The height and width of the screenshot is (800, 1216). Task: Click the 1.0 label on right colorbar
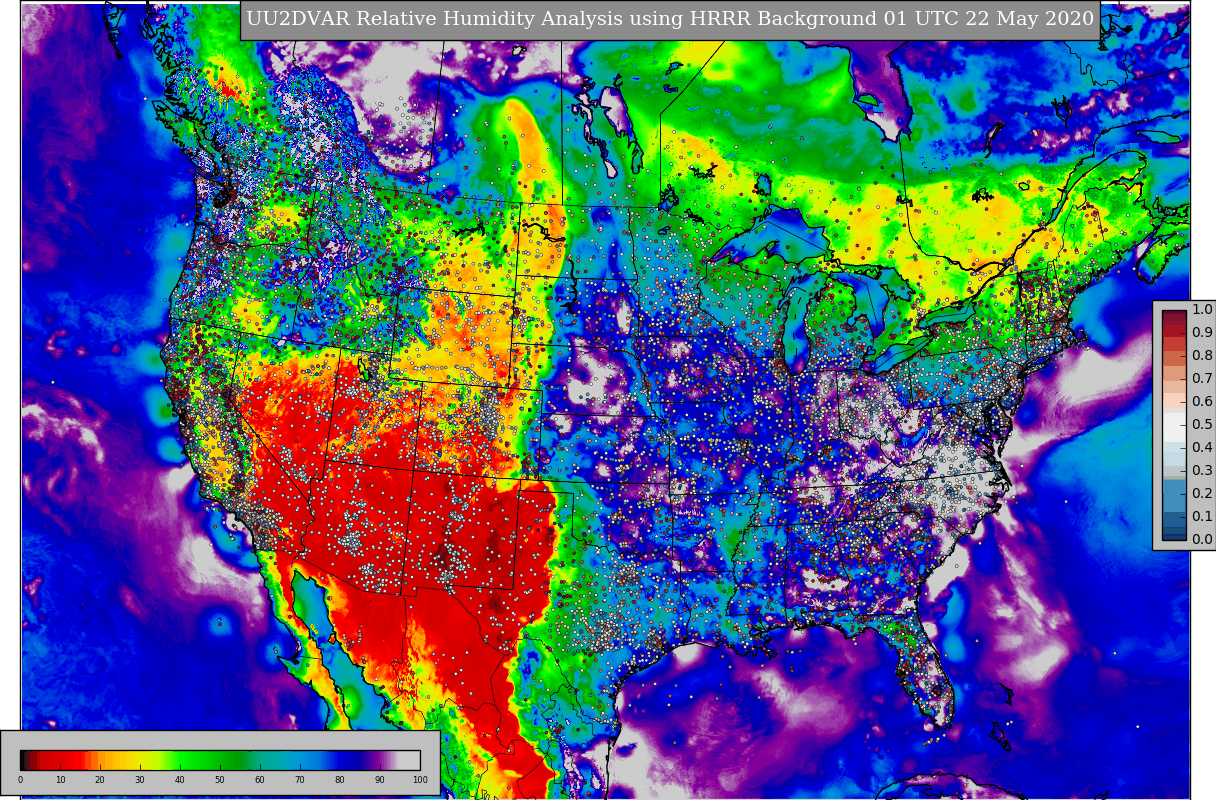point(1202,309)
